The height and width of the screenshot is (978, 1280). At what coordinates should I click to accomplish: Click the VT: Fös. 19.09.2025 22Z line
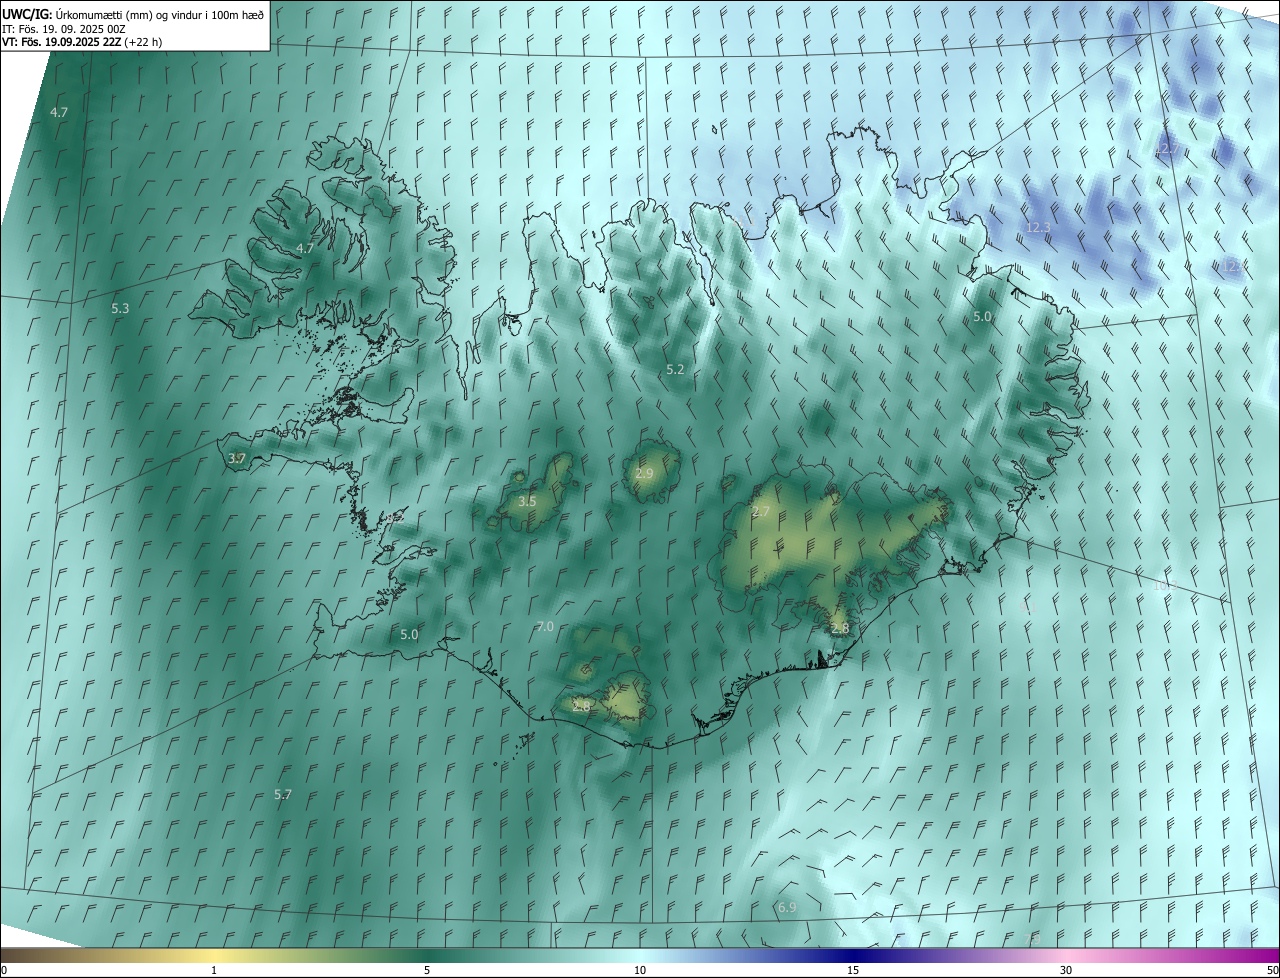(82, 42)
